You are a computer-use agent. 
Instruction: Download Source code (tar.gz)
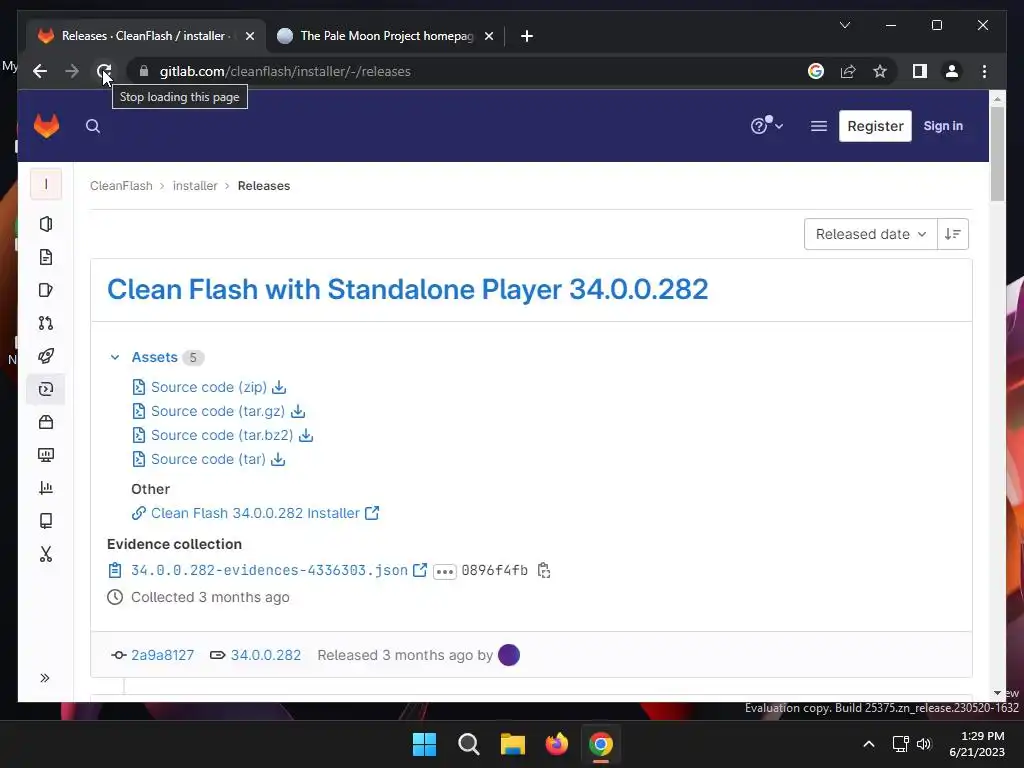218,411
